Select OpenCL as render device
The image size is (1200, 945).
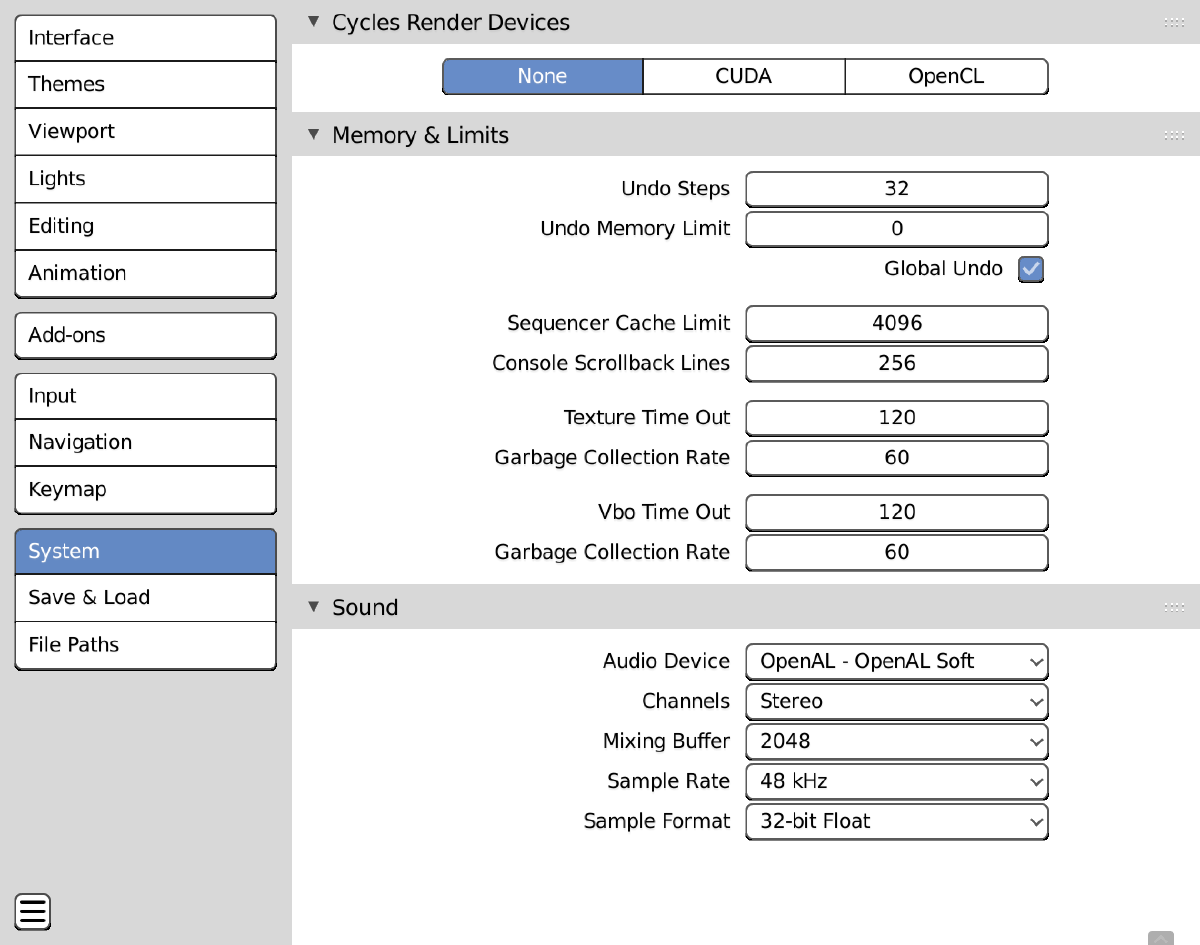point(946,77)
